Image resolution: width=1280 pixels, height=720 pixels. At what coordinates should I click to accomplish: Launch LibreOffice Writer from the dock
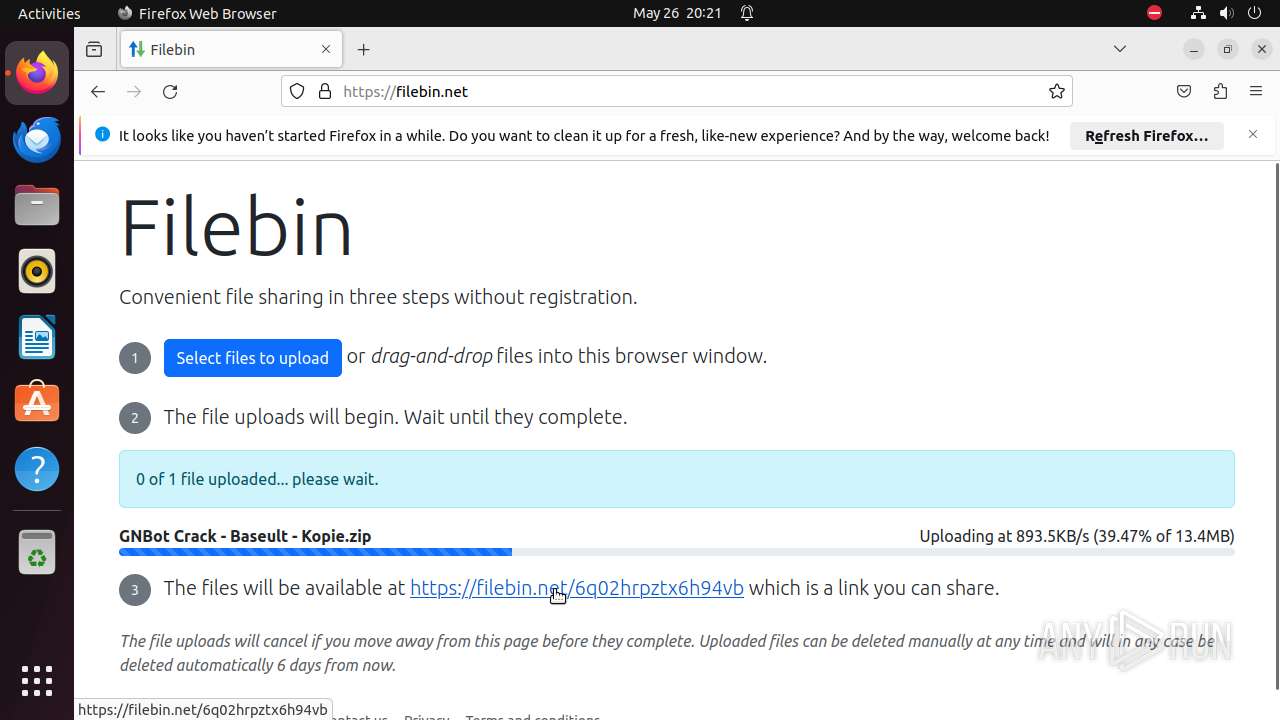coord(37,337)
